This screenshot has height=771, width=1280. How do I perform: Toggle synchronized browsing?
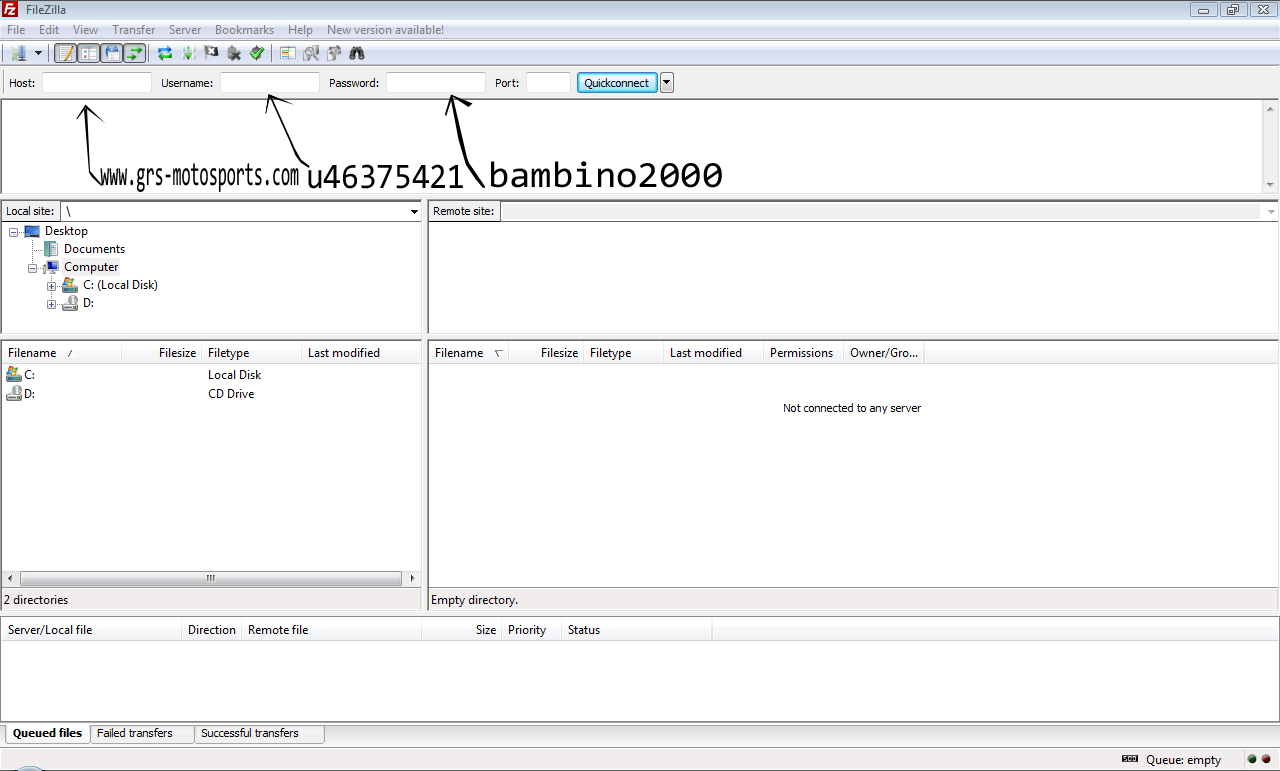pyautogui.click(x=334, y=53)
